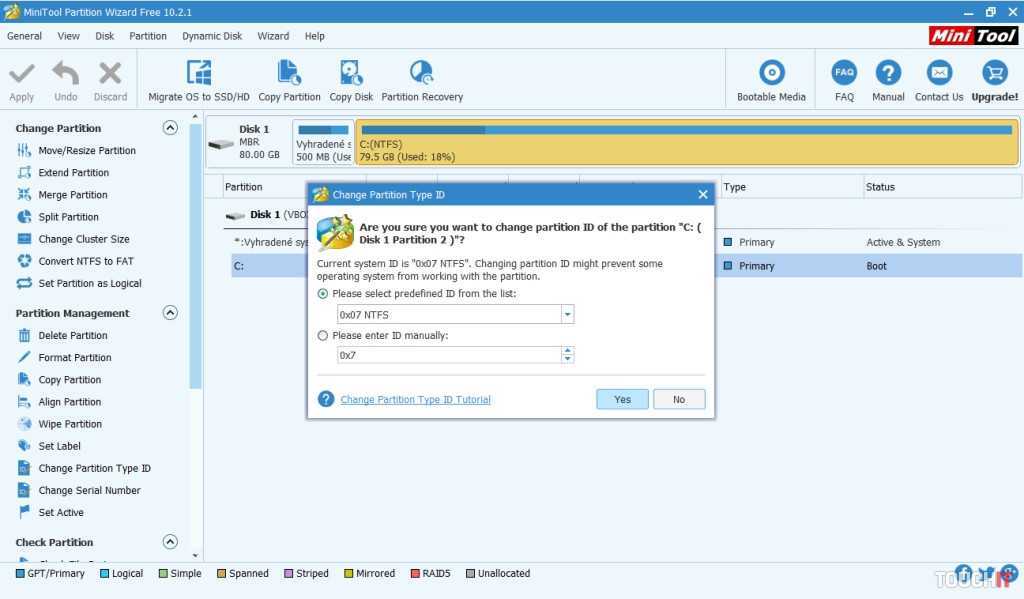
Task: Click the Upgrade cart icon
Action: click(x=994, y=74)
